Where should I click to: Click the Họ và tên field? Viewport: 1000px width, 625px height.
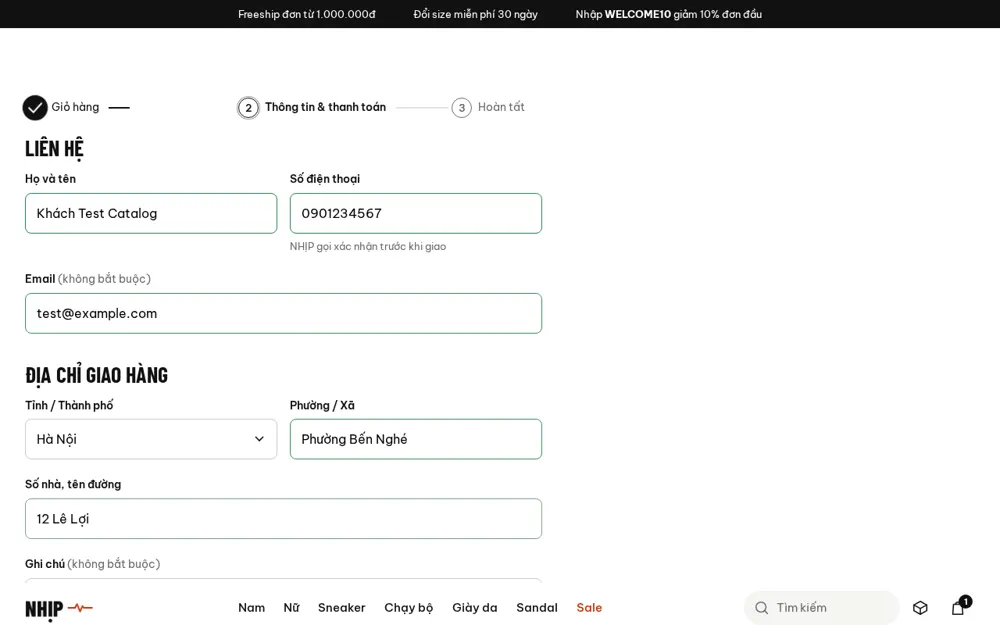click(x=151, y=213)
